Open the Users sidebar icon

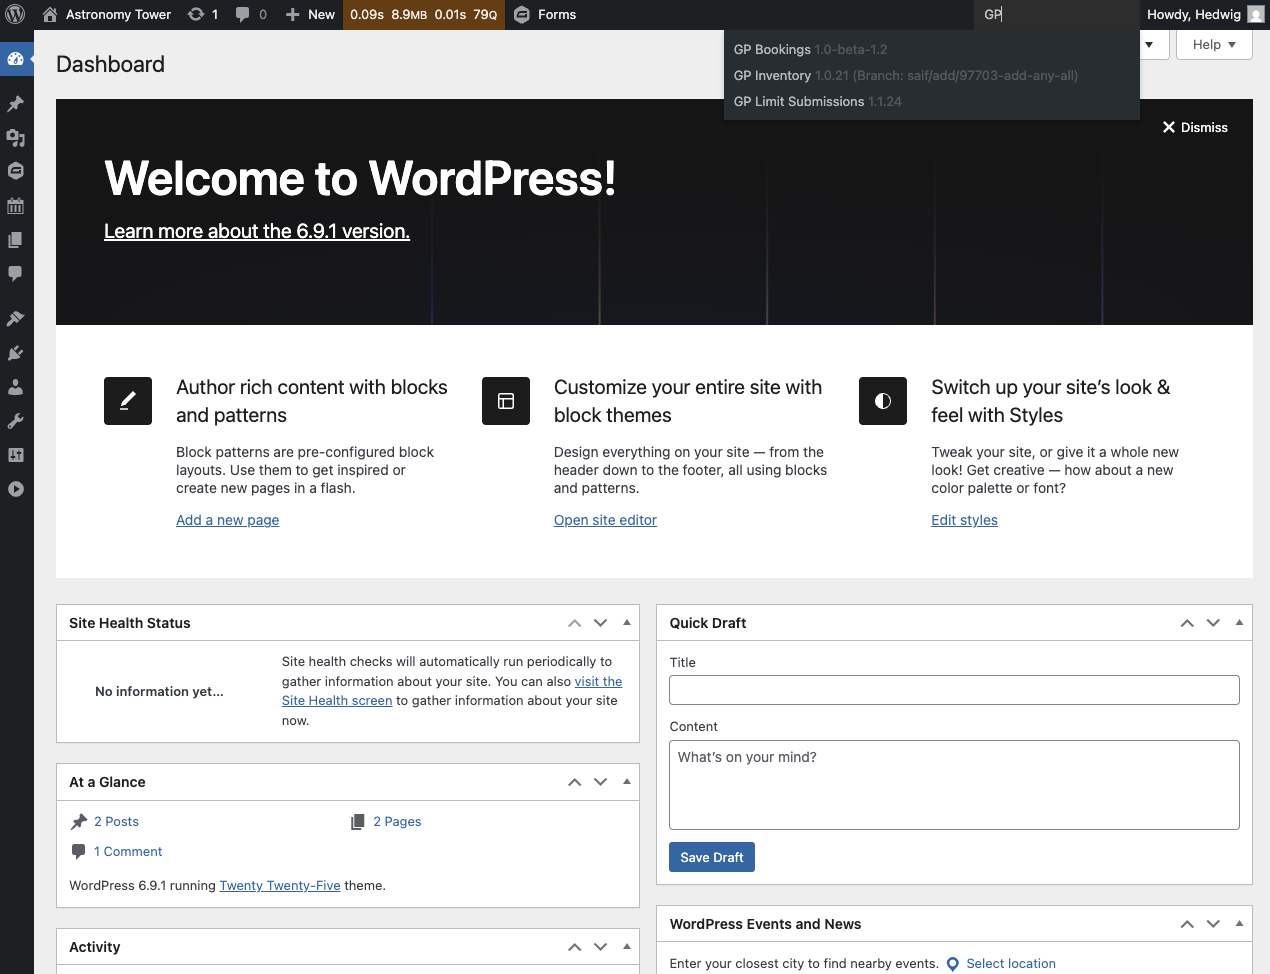[15, 387]
